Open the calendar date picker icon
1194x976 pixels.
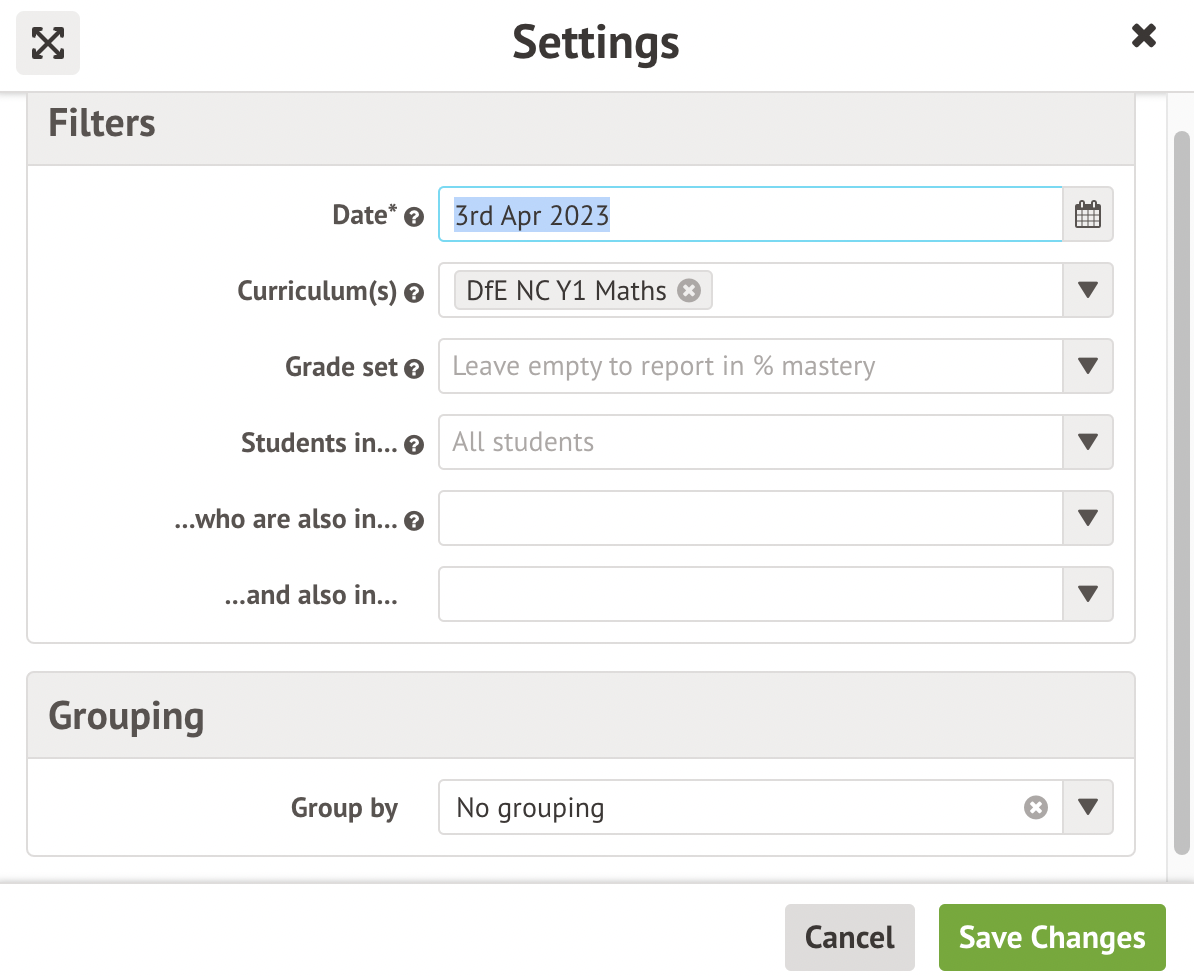point(1087,214)
